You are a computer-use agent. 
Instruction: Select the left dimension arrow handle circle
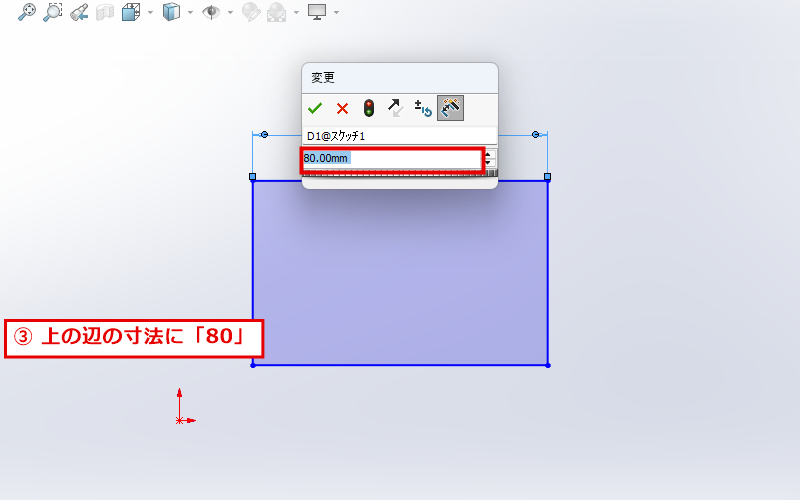264,135
